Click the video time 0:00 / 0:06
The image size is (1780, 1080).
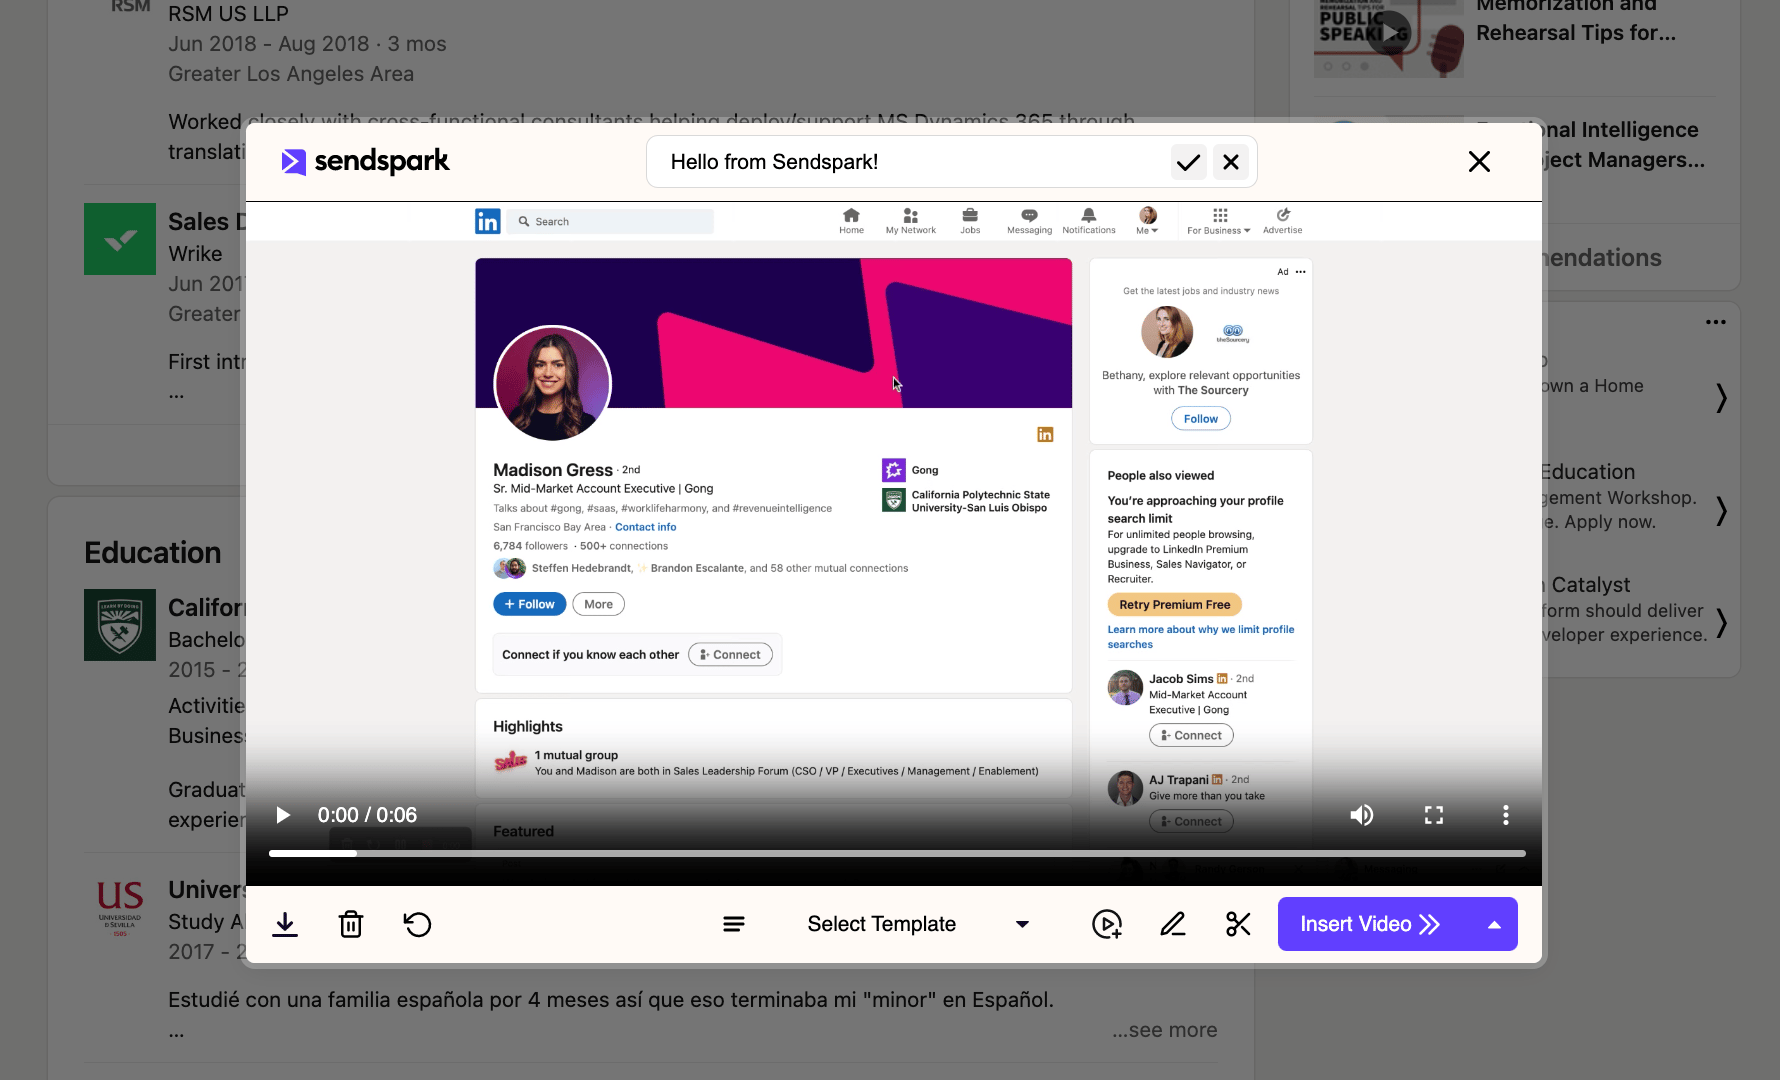tap(367, 815)
